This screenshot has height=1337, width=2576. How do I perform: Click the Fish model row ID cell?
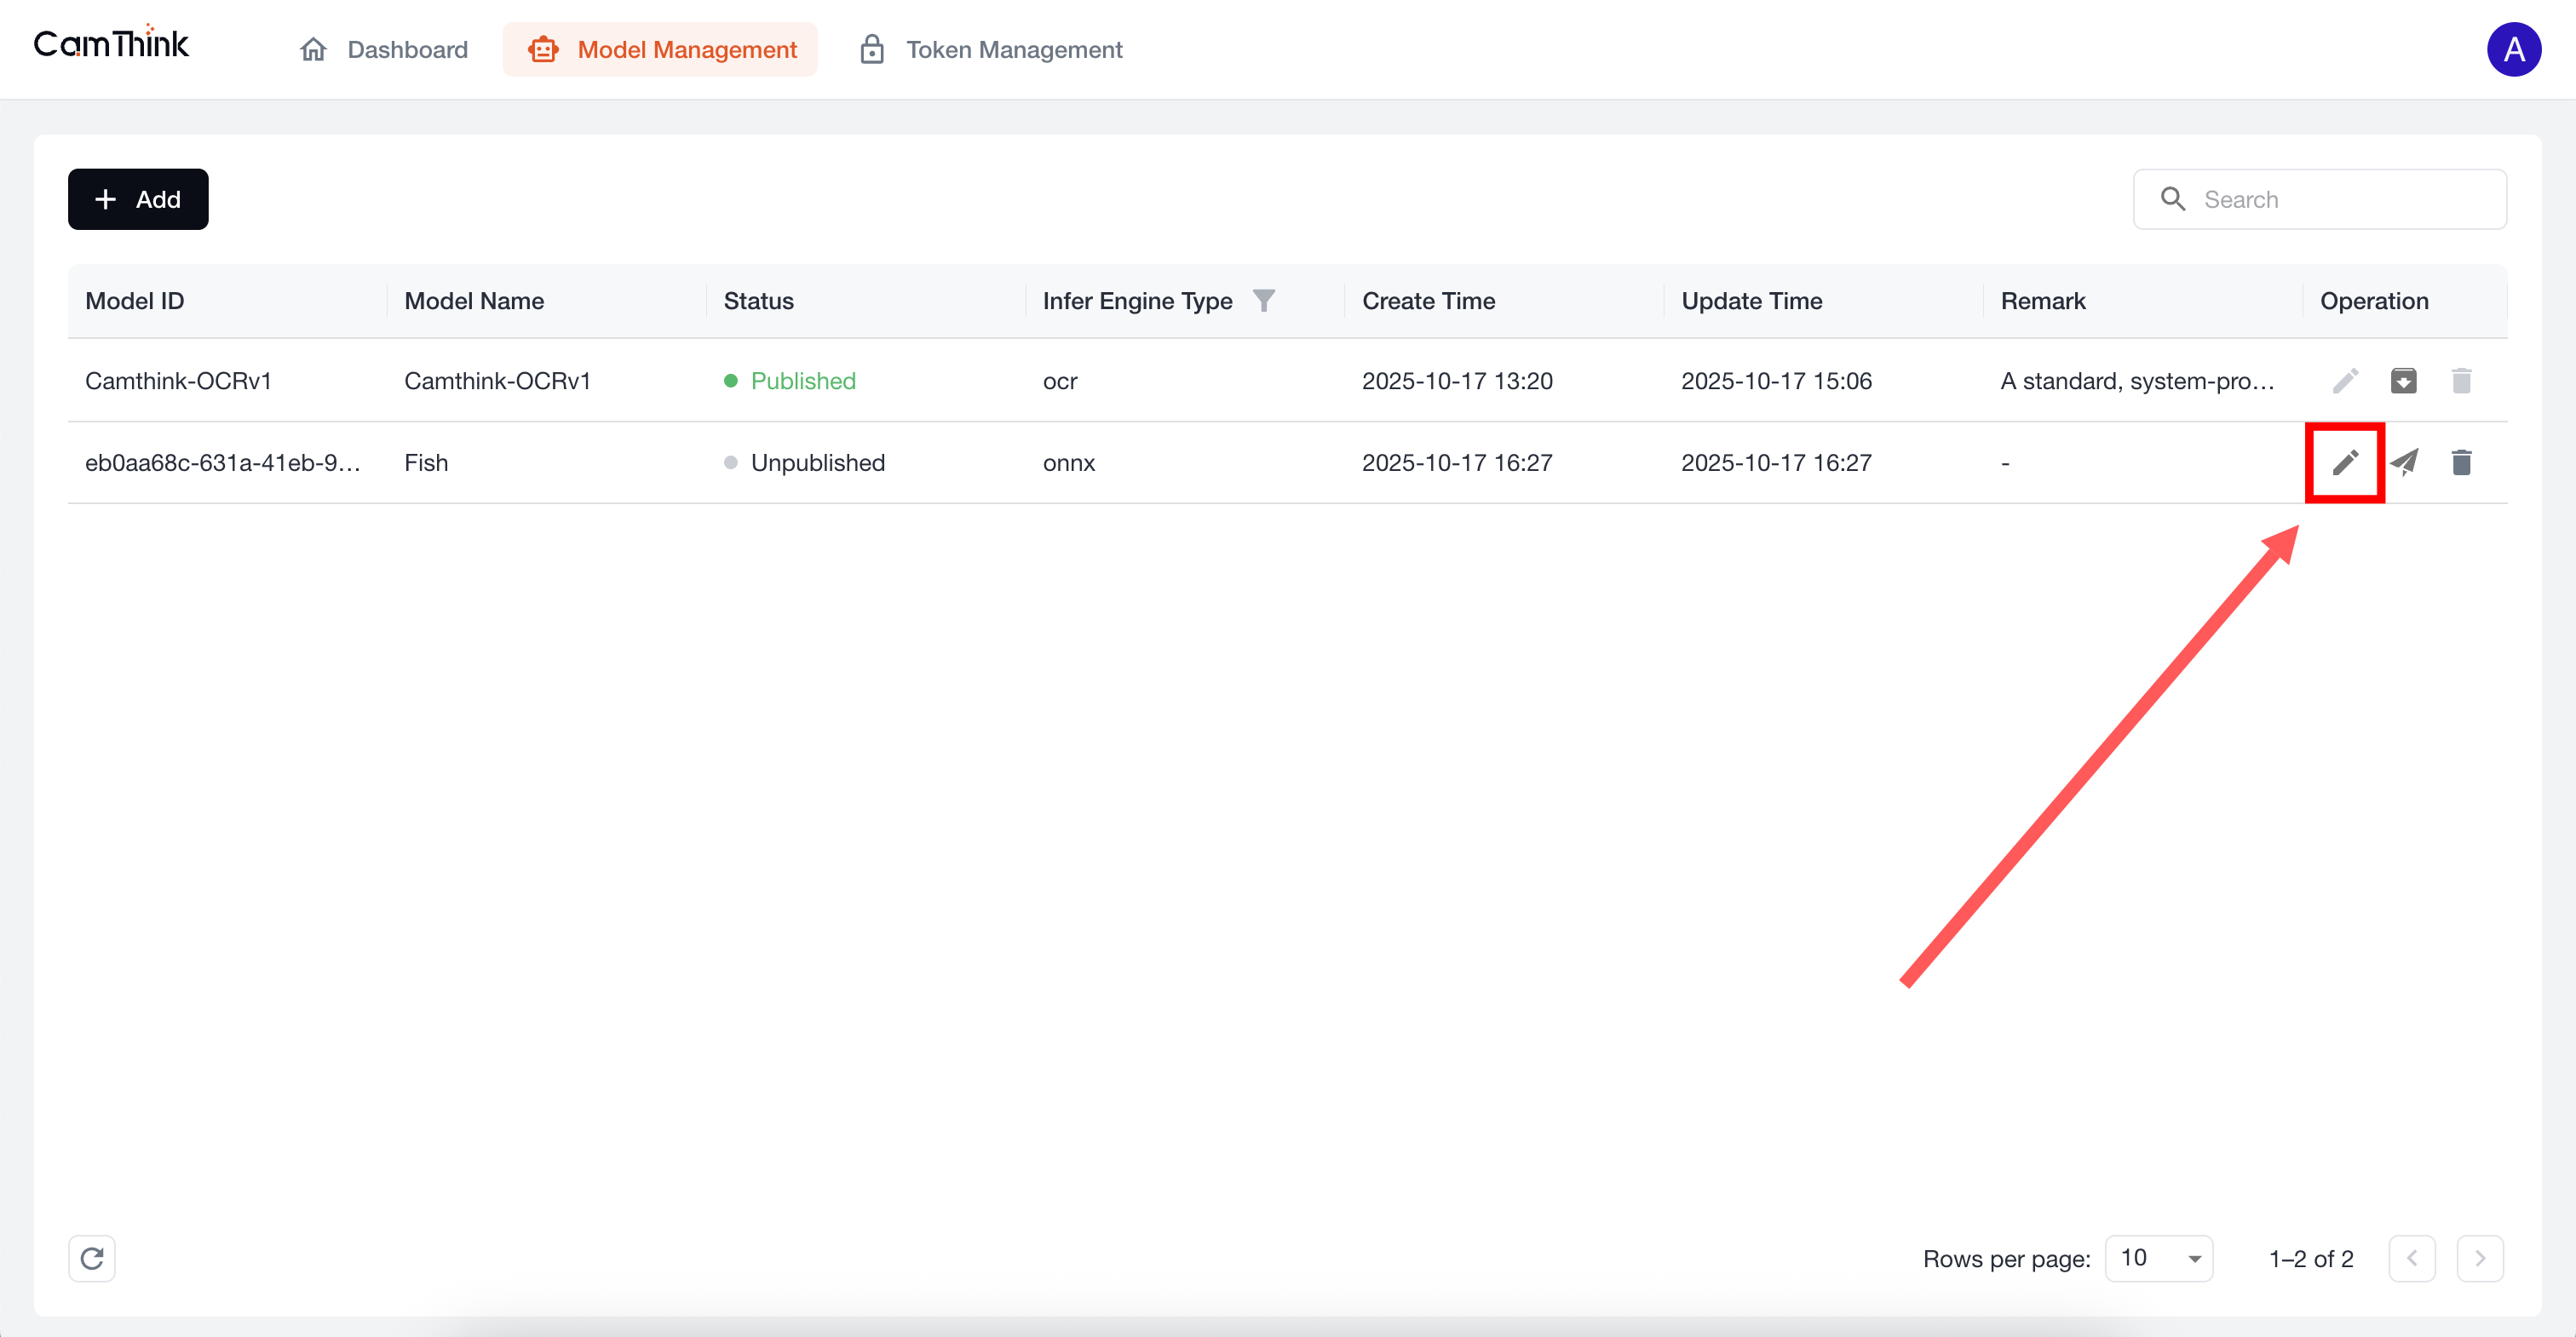pos(222,463)
